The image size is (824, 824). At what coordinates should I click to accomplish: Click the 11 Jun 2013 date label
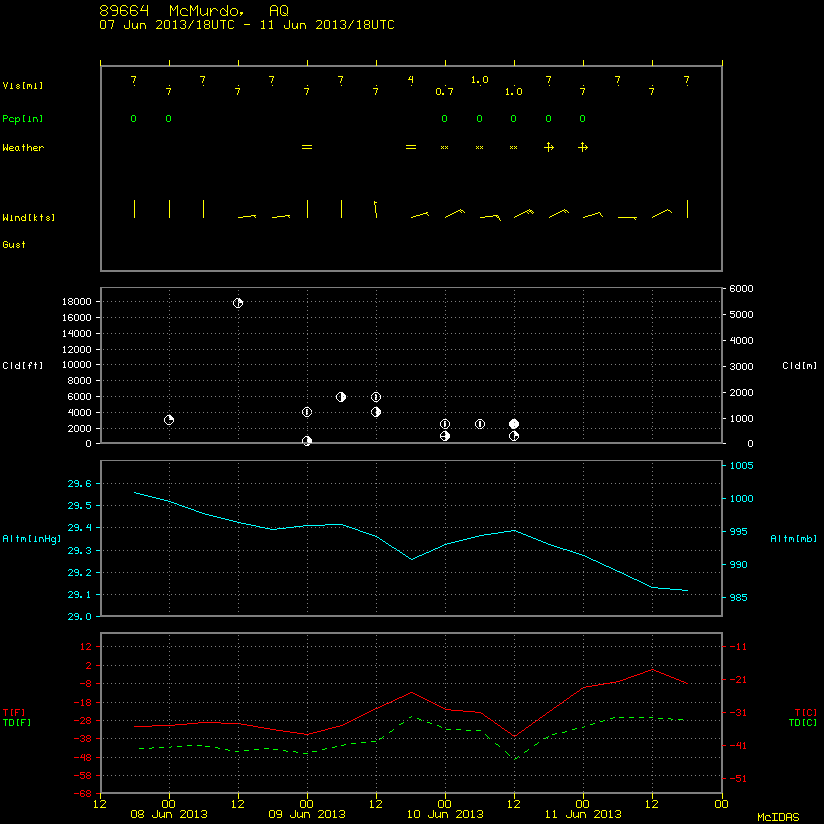click(583, 814)
